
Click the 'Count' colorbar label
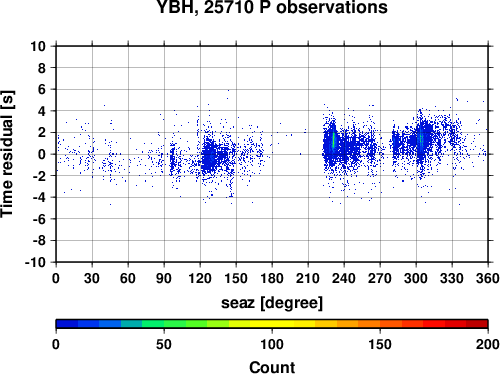(272, 367)
